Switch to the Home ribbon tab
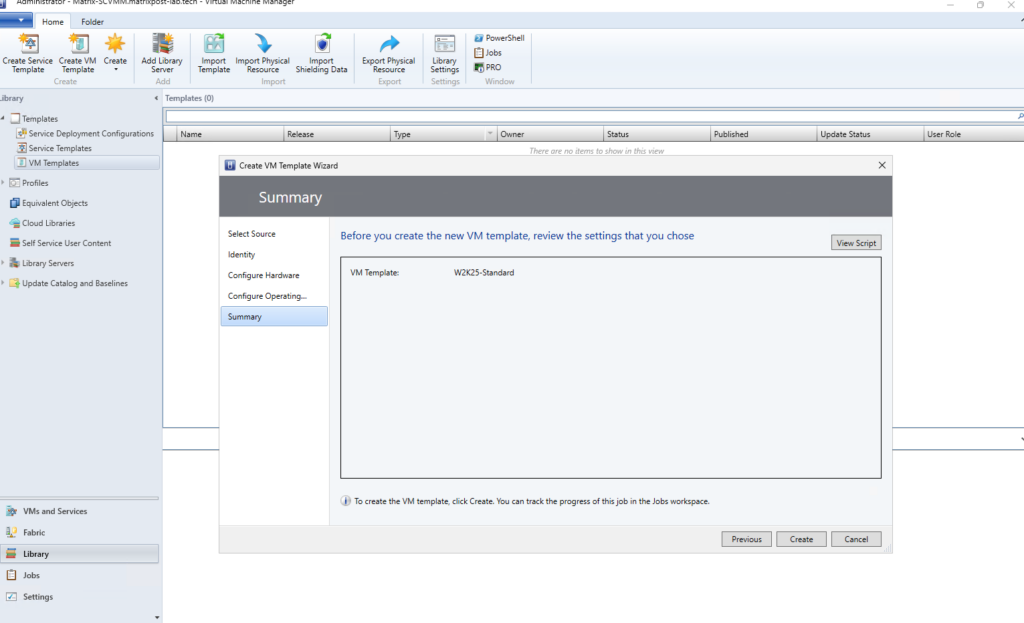 click(53, 22)
